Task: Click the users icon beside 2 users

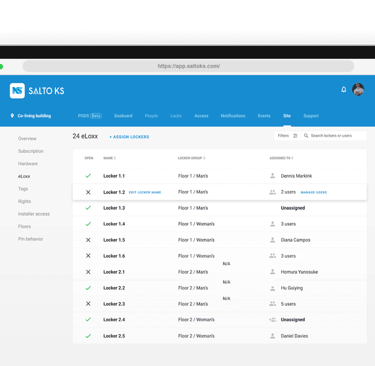Action: (x=272, y=192)
